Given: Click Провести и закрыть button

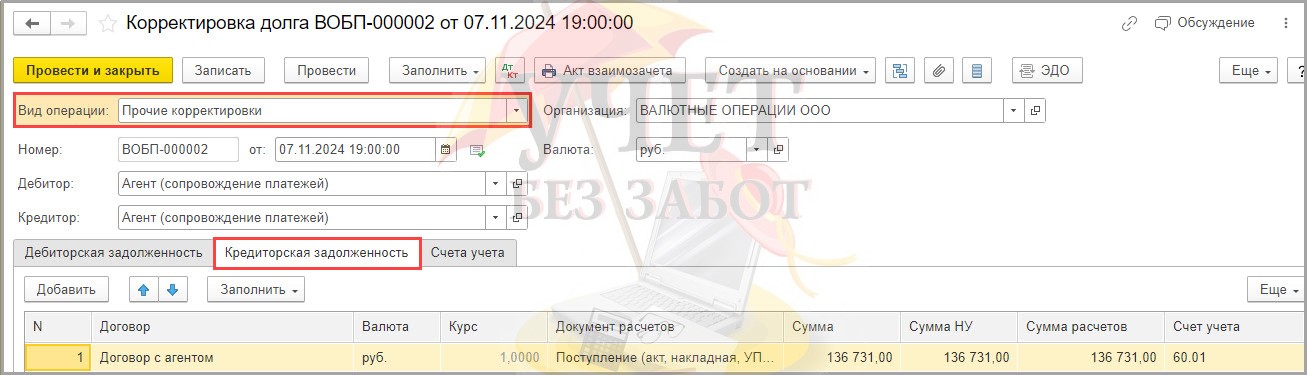Looking at the screenshot, I should tap(93, 70).
